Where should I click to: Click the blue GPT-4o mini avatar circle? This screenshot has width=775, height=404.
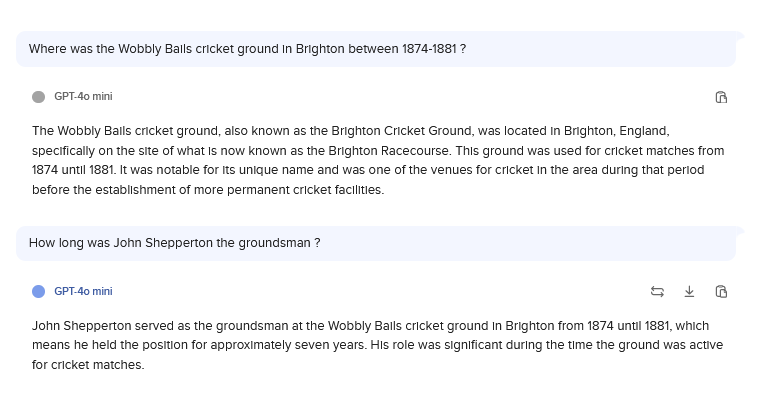39,291
